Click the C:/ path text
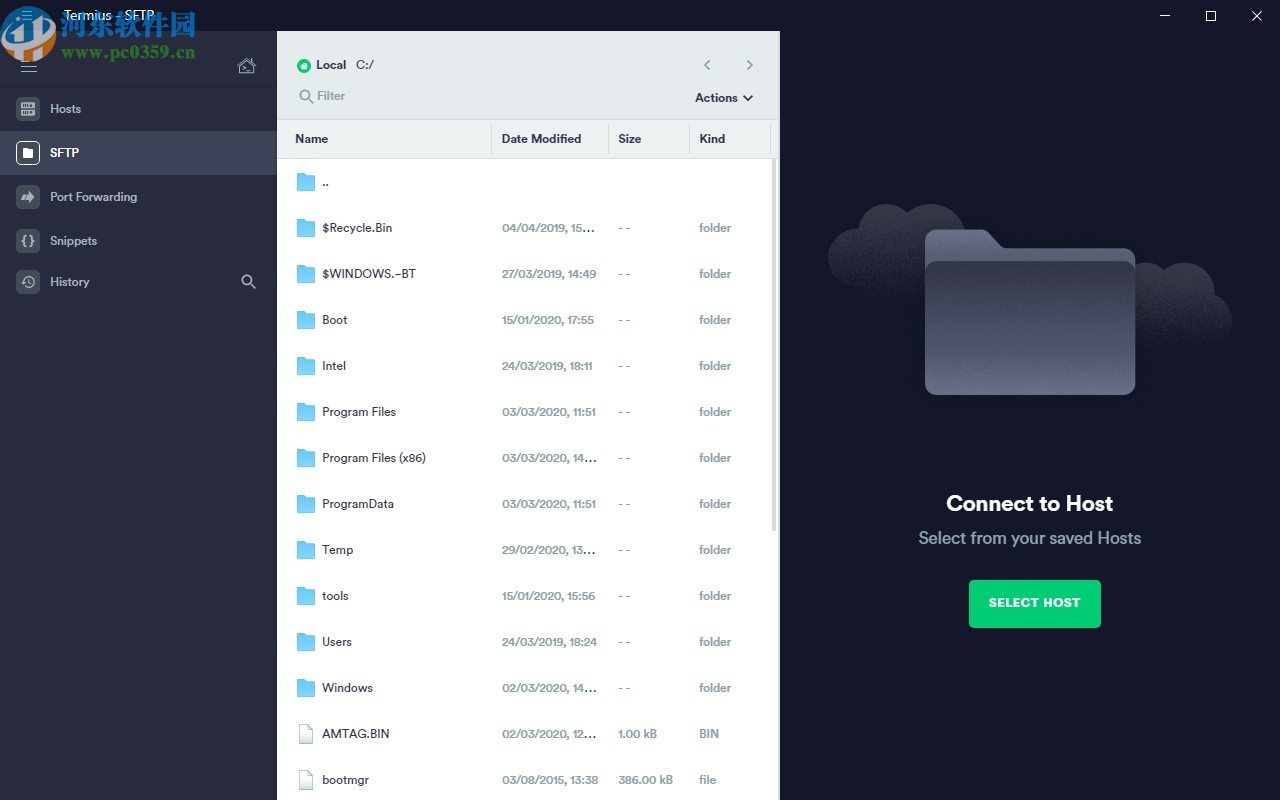Viewport: 1280px width, 800px height. coord(365,65)
